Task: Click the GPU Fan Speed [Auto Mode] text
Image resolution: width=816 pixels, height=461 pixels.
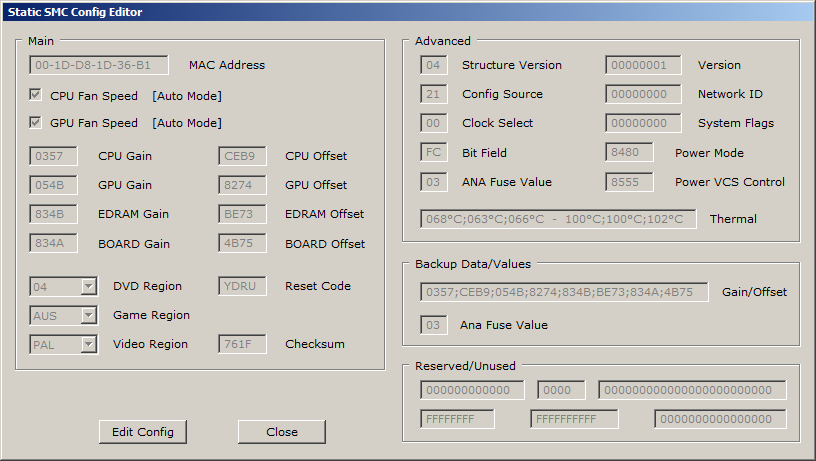Action: tap(187, 123)
